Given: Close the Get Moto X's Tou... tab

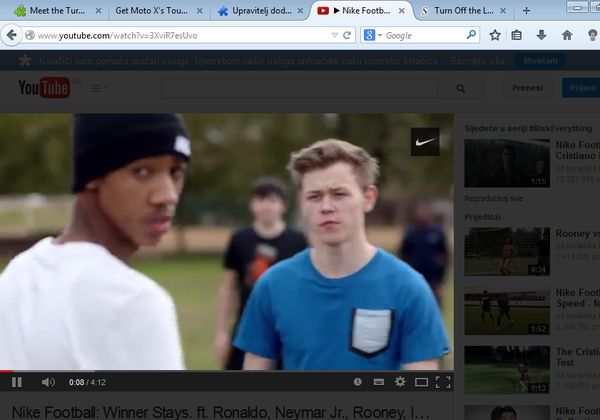Looking at the screenshot, I should [199, 11].
